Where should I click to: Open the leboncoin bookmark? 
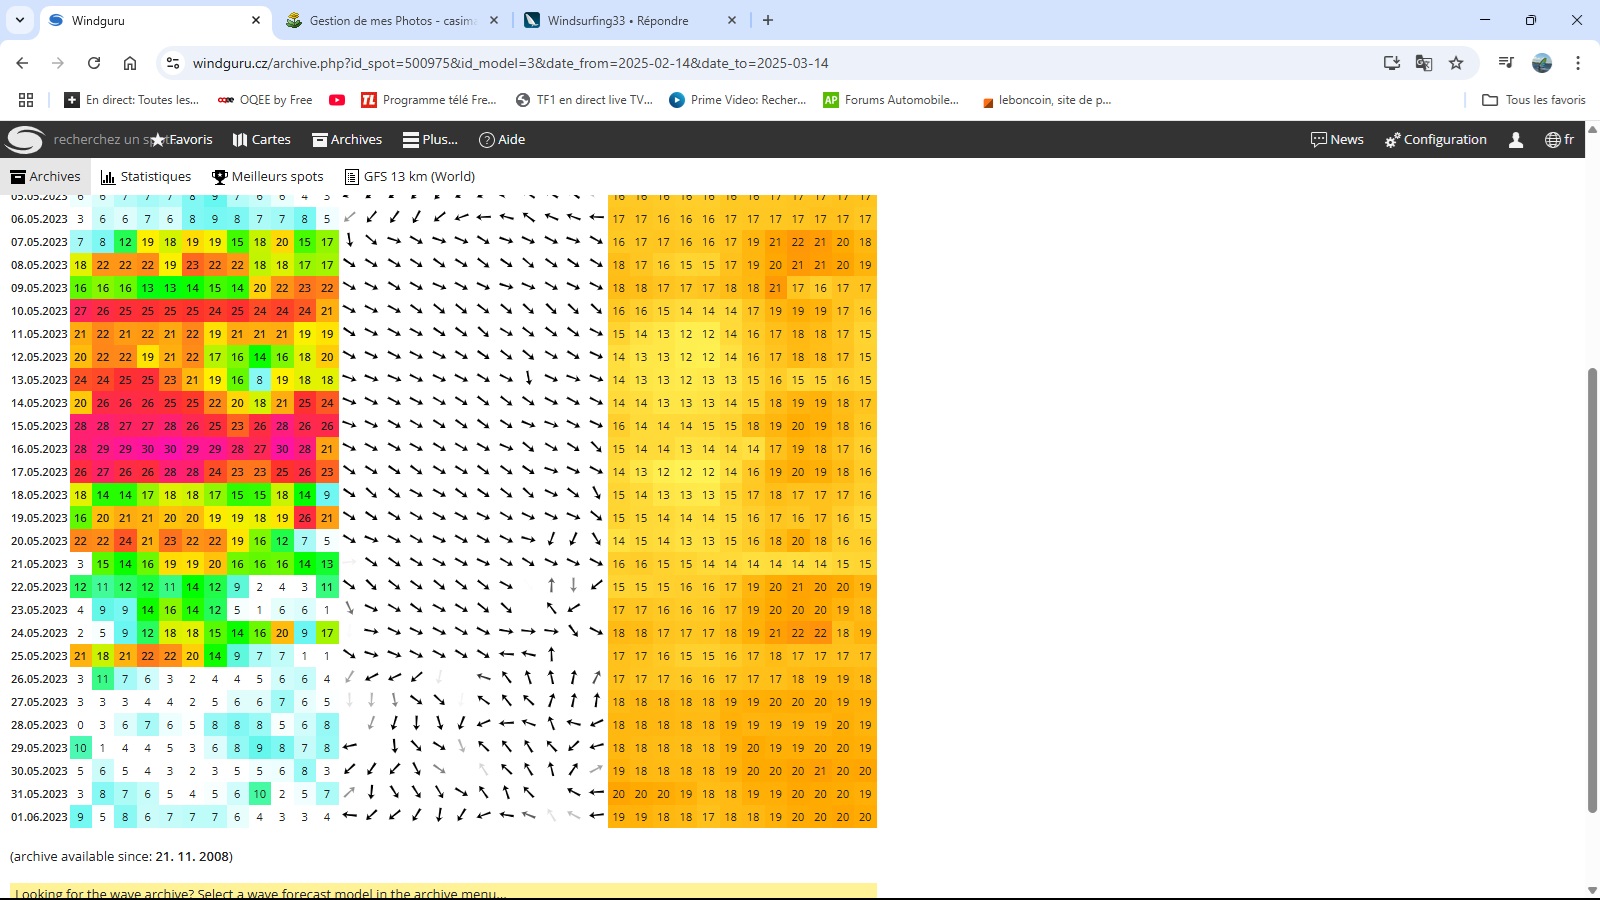pyautogui.click(x=1046, y=100)
